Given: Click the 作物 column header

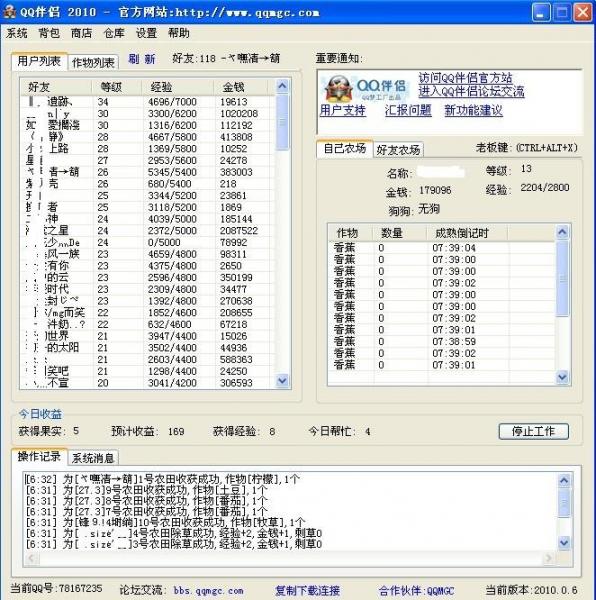Looking at the screenshot, I should (350, 233).
